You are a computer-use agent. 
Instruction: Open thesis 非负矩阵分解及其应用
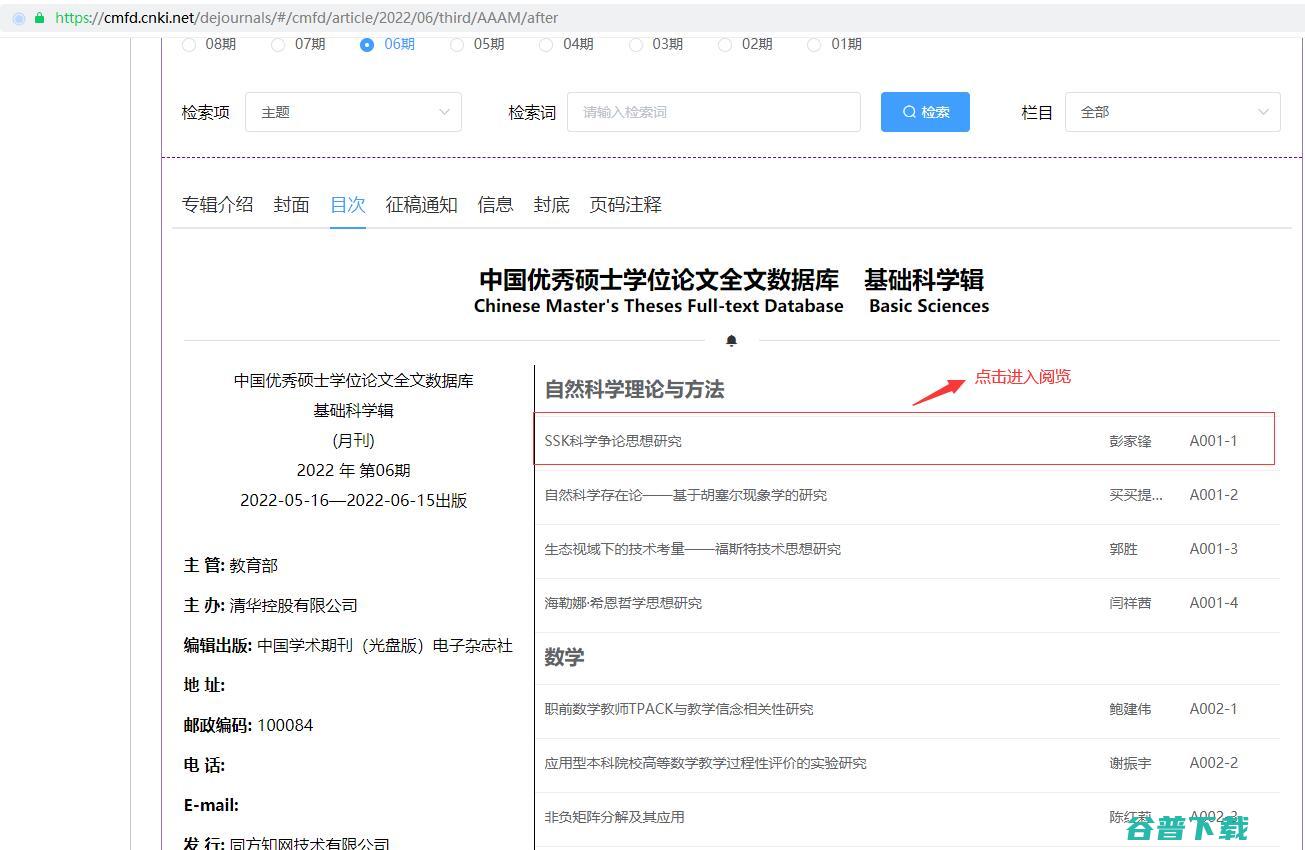(x=614, y=817)
